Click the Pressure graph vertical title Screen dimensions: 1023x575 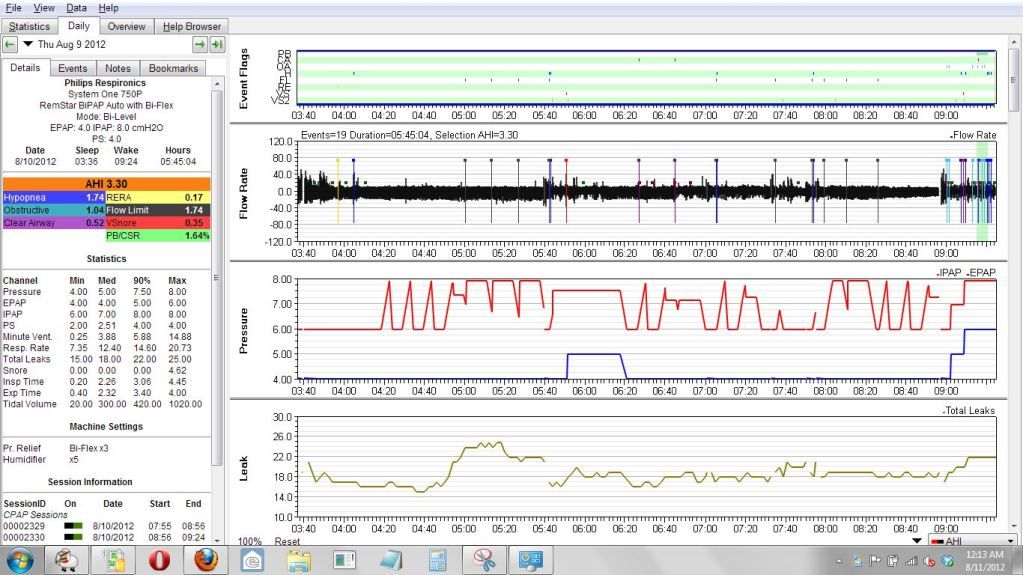point(244,331)
